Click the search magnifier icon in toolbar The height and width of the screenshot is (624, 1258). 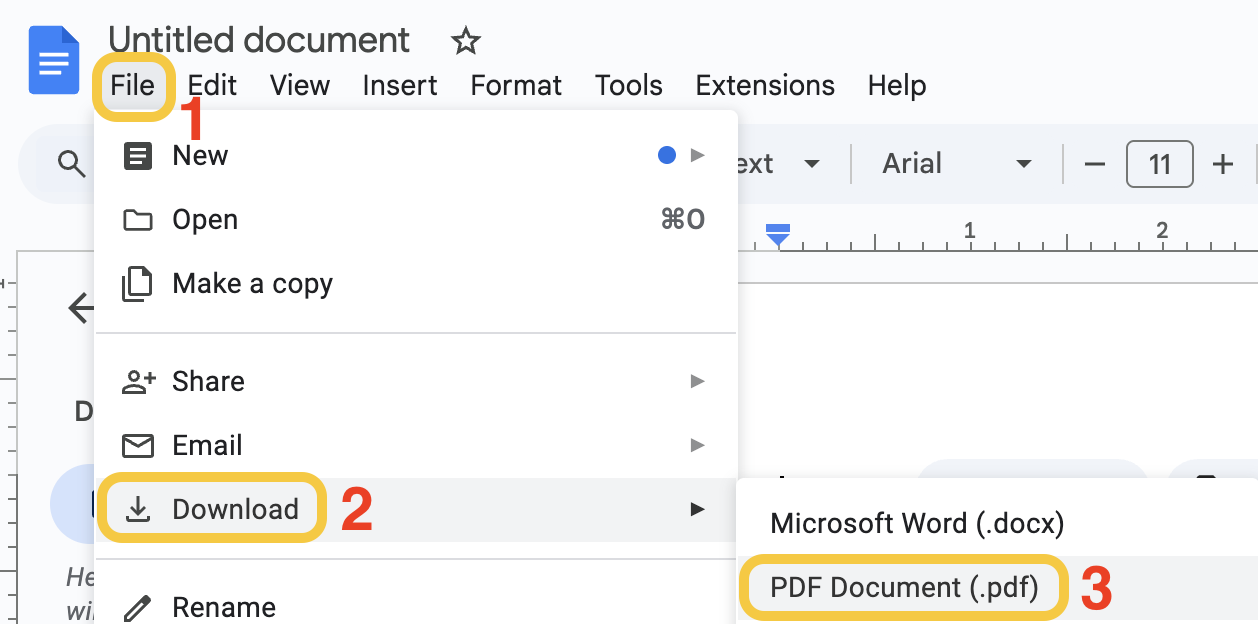[71, 164]
